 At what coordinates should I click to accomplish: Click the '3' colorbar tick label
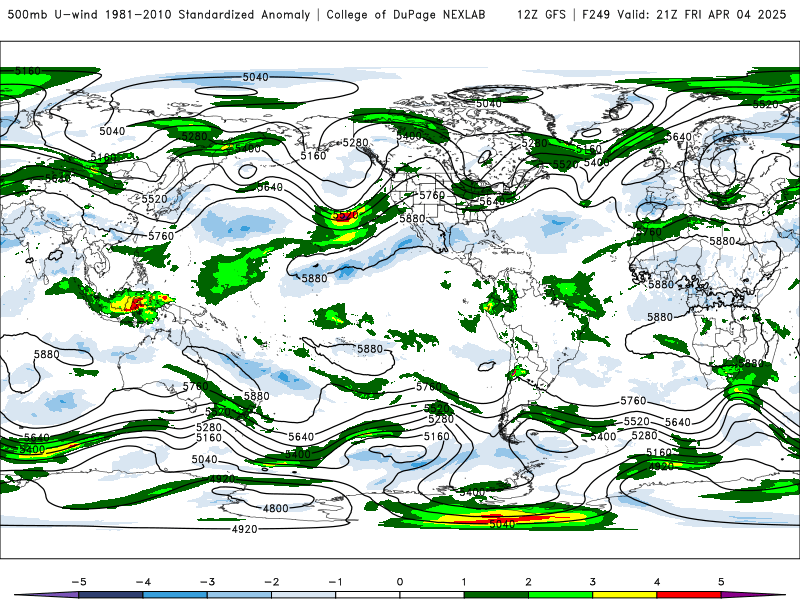point(593,582)
